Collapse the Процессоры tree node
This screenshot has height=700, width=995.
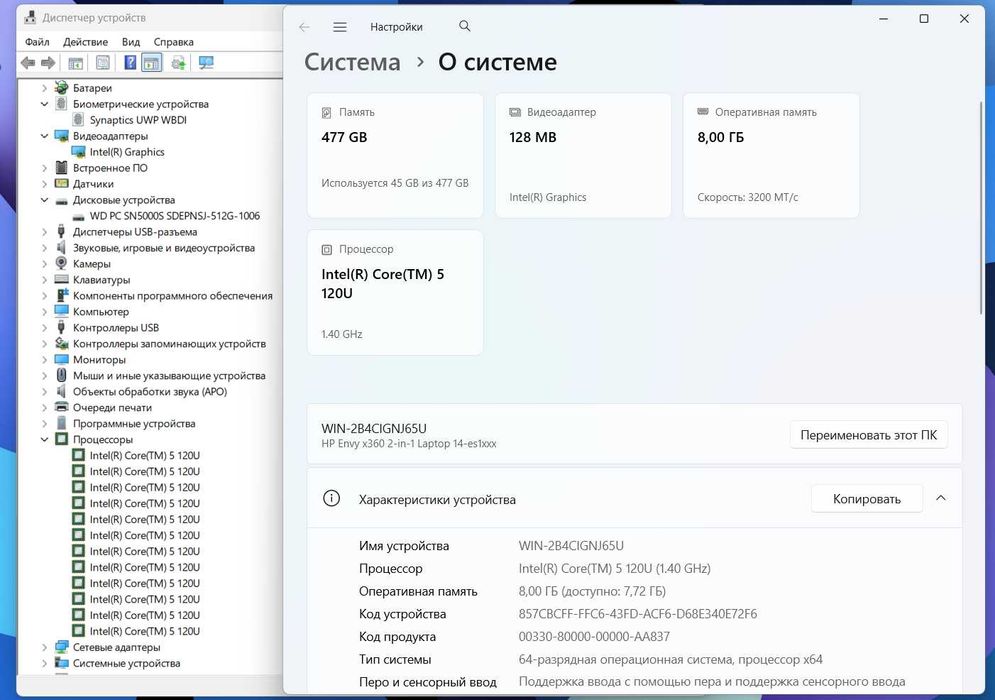click(x=44, y=439)
